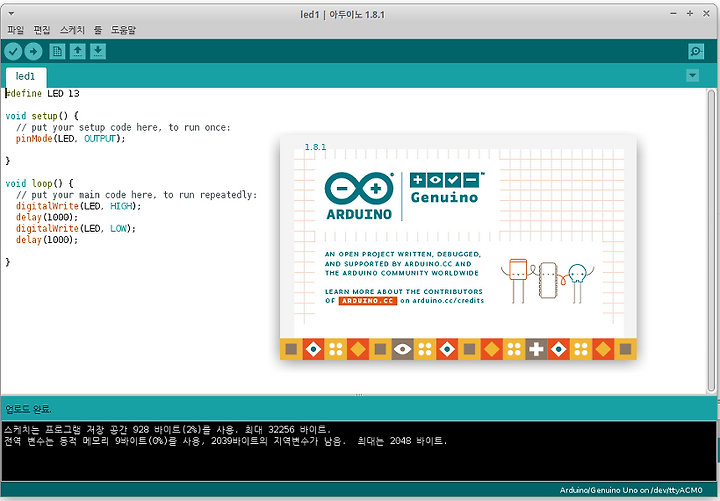
Task: Maximize the Arduino window
Action: coord(690,14)
